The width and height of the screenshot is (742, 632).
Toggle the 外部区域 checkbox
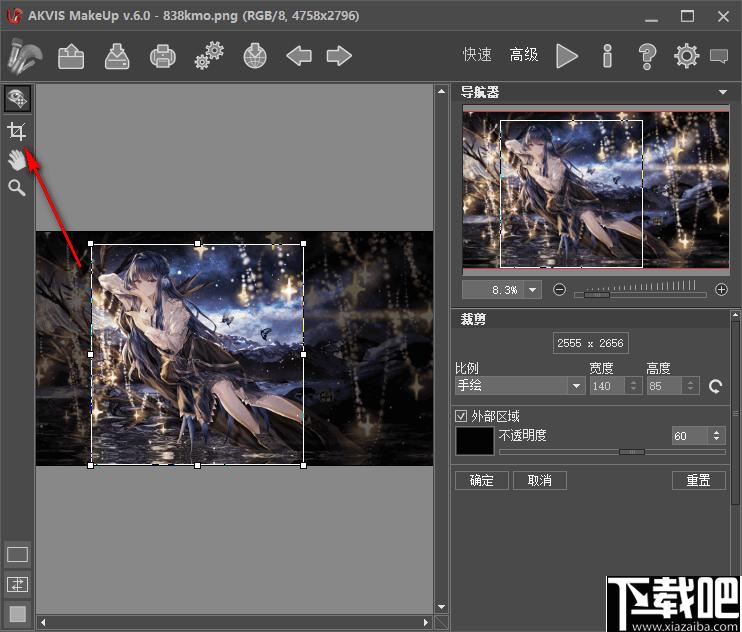[461, 416]
